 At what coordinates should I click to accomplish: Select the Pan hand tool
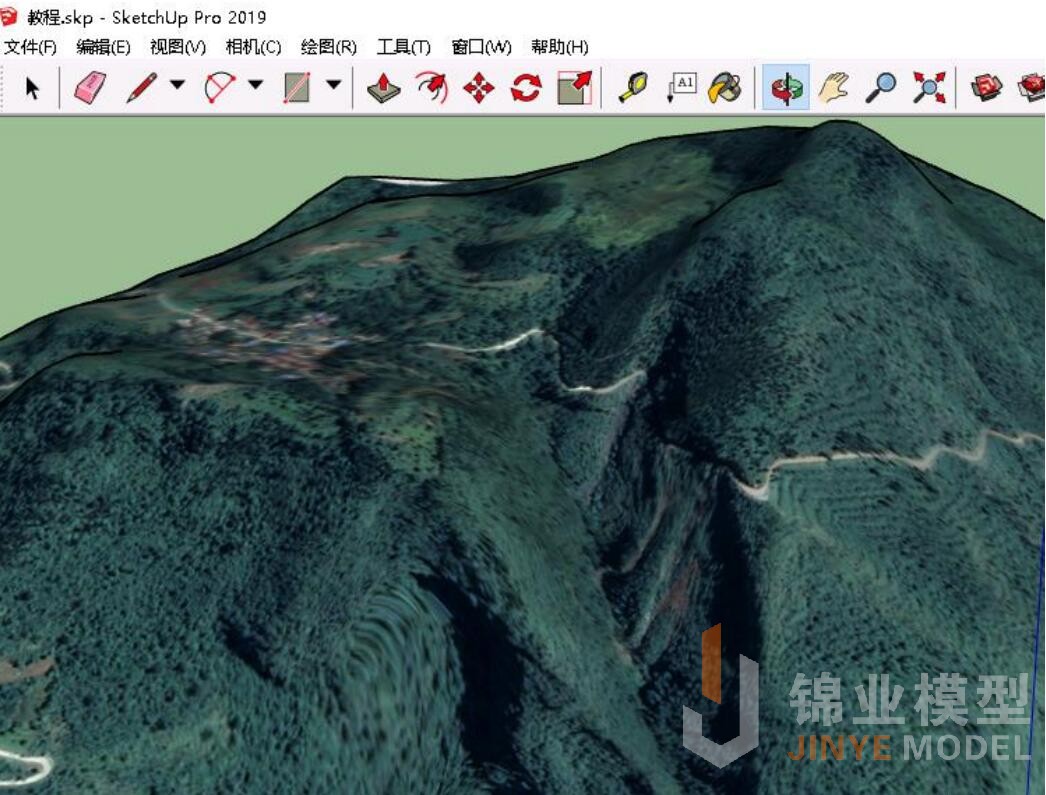[x=833, y=87]
